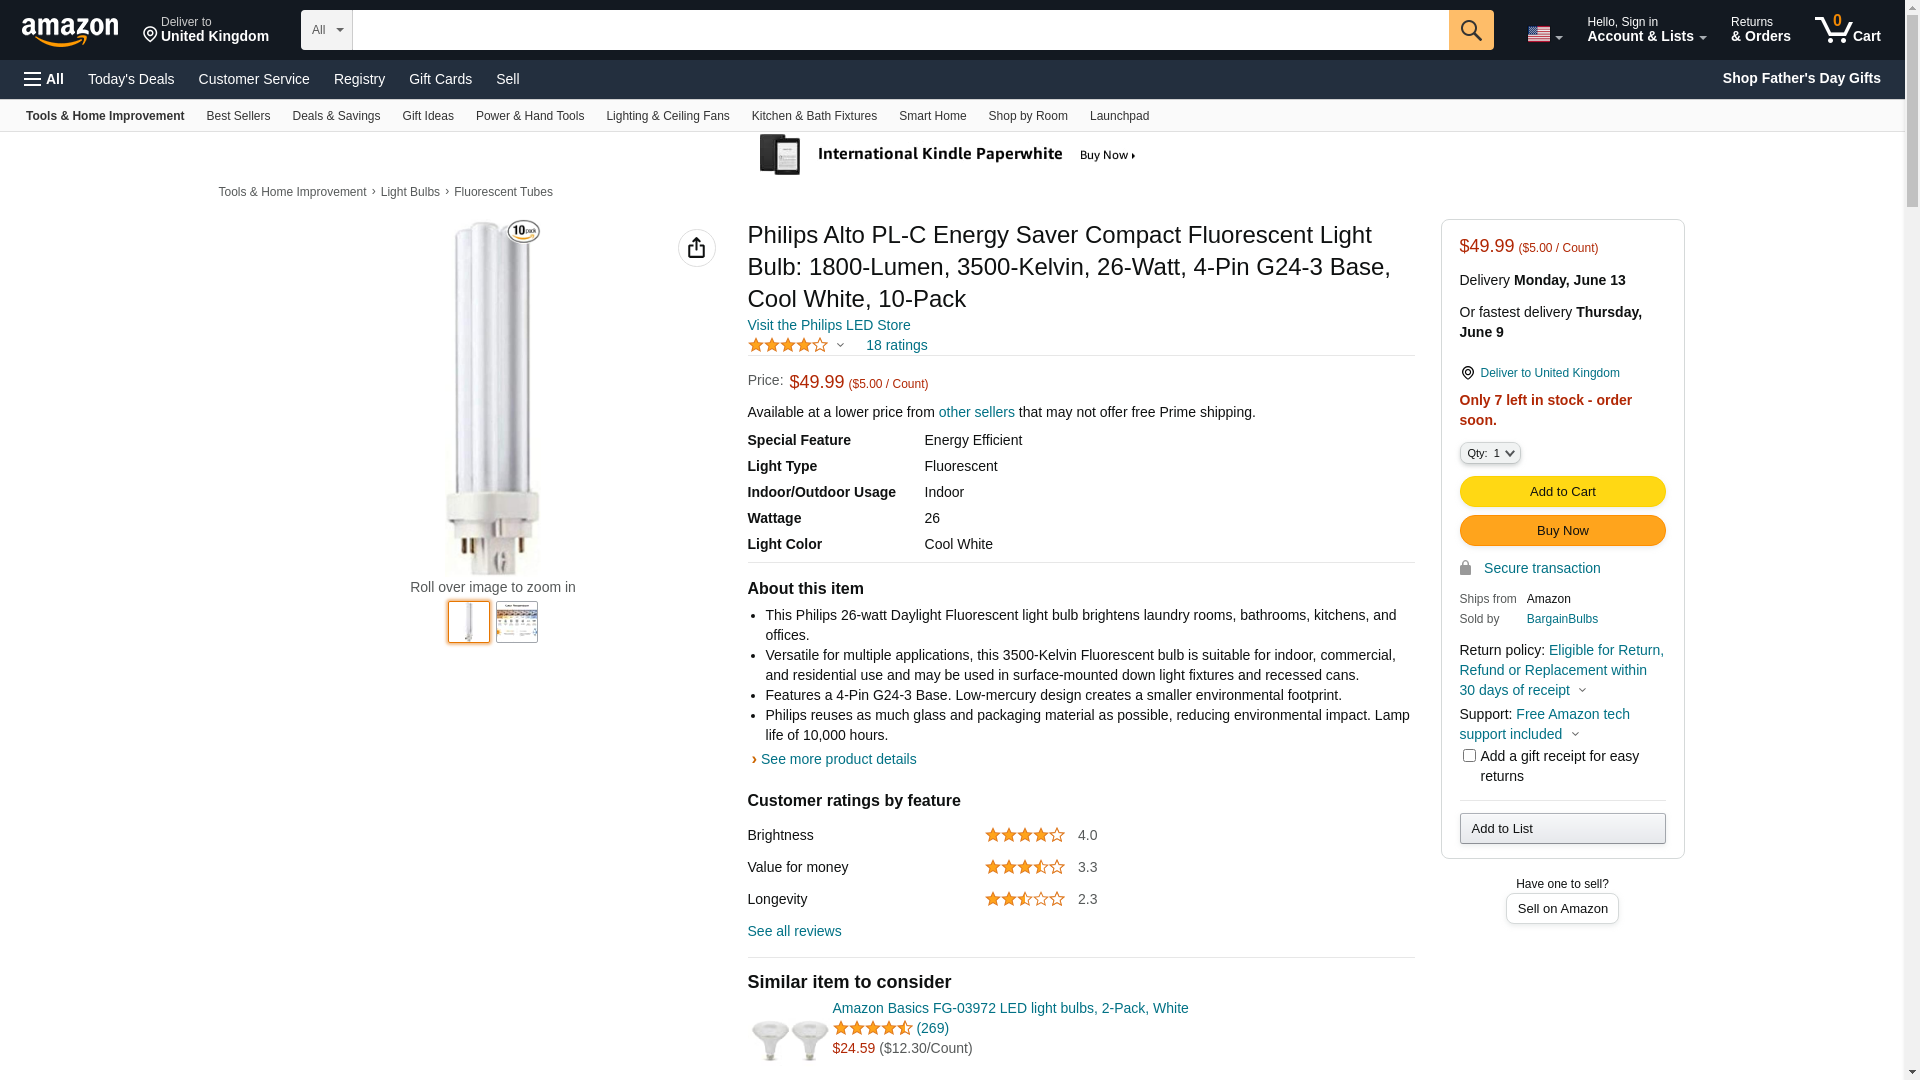Open the search category All dropdown
This screenshot has height=1080, width=1920.
(326, 30)
